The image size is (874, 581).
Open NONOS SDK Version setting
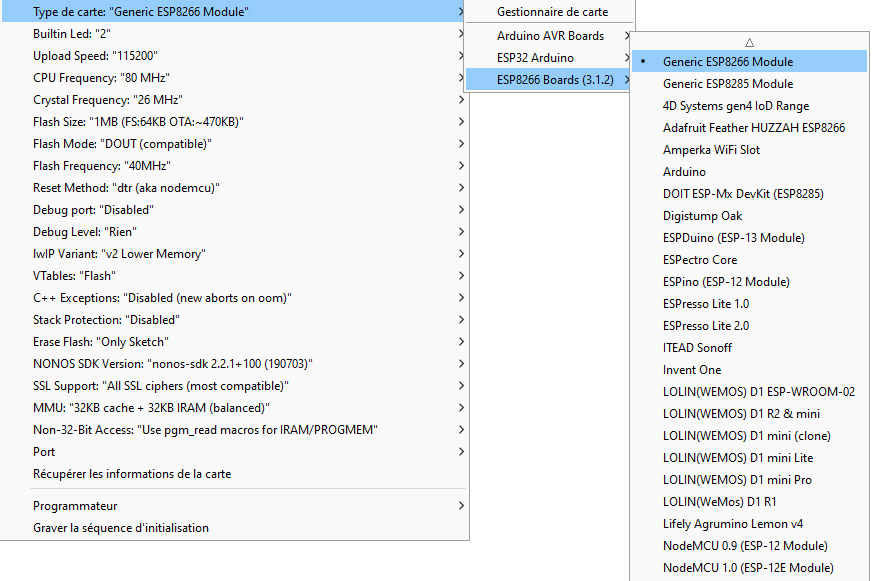(x=234, y=364)
